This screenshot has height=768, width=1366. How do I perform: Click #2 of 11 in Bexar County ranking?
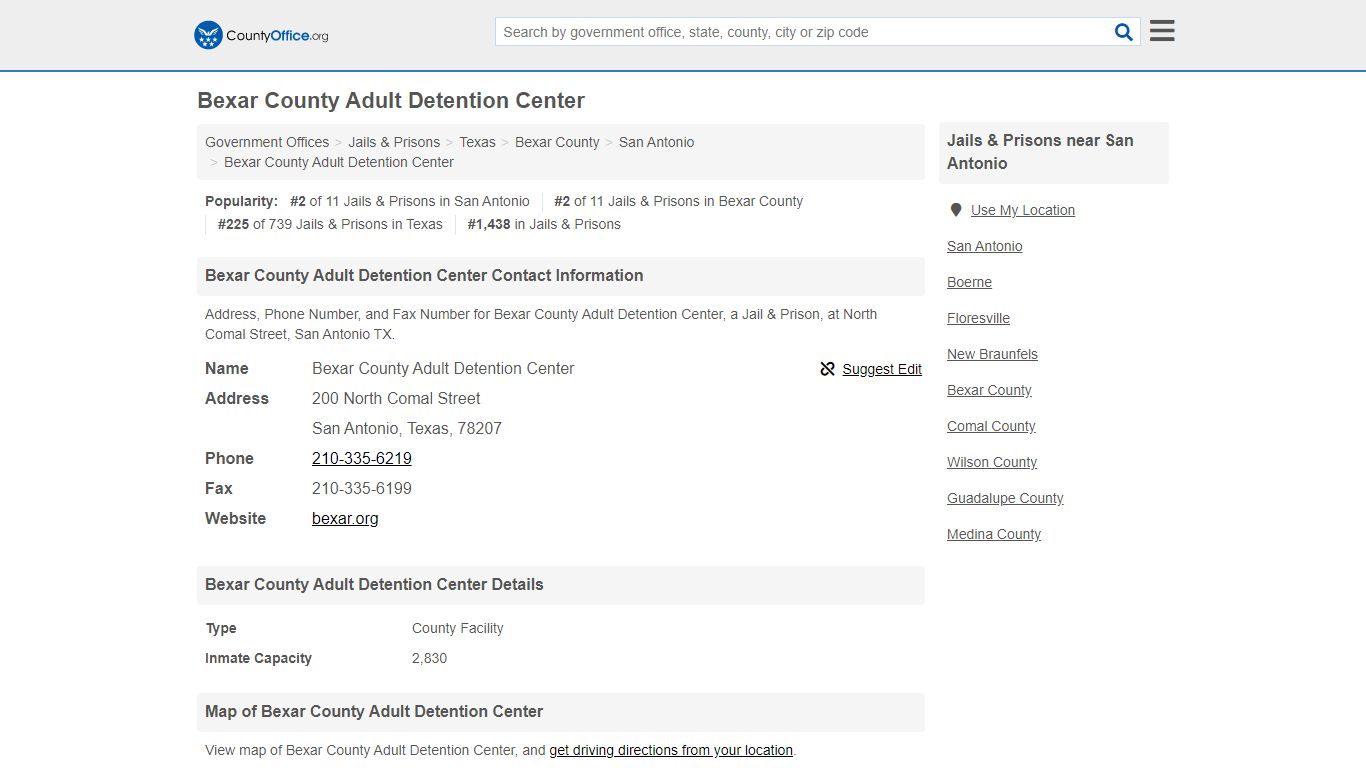pos(678,201)
